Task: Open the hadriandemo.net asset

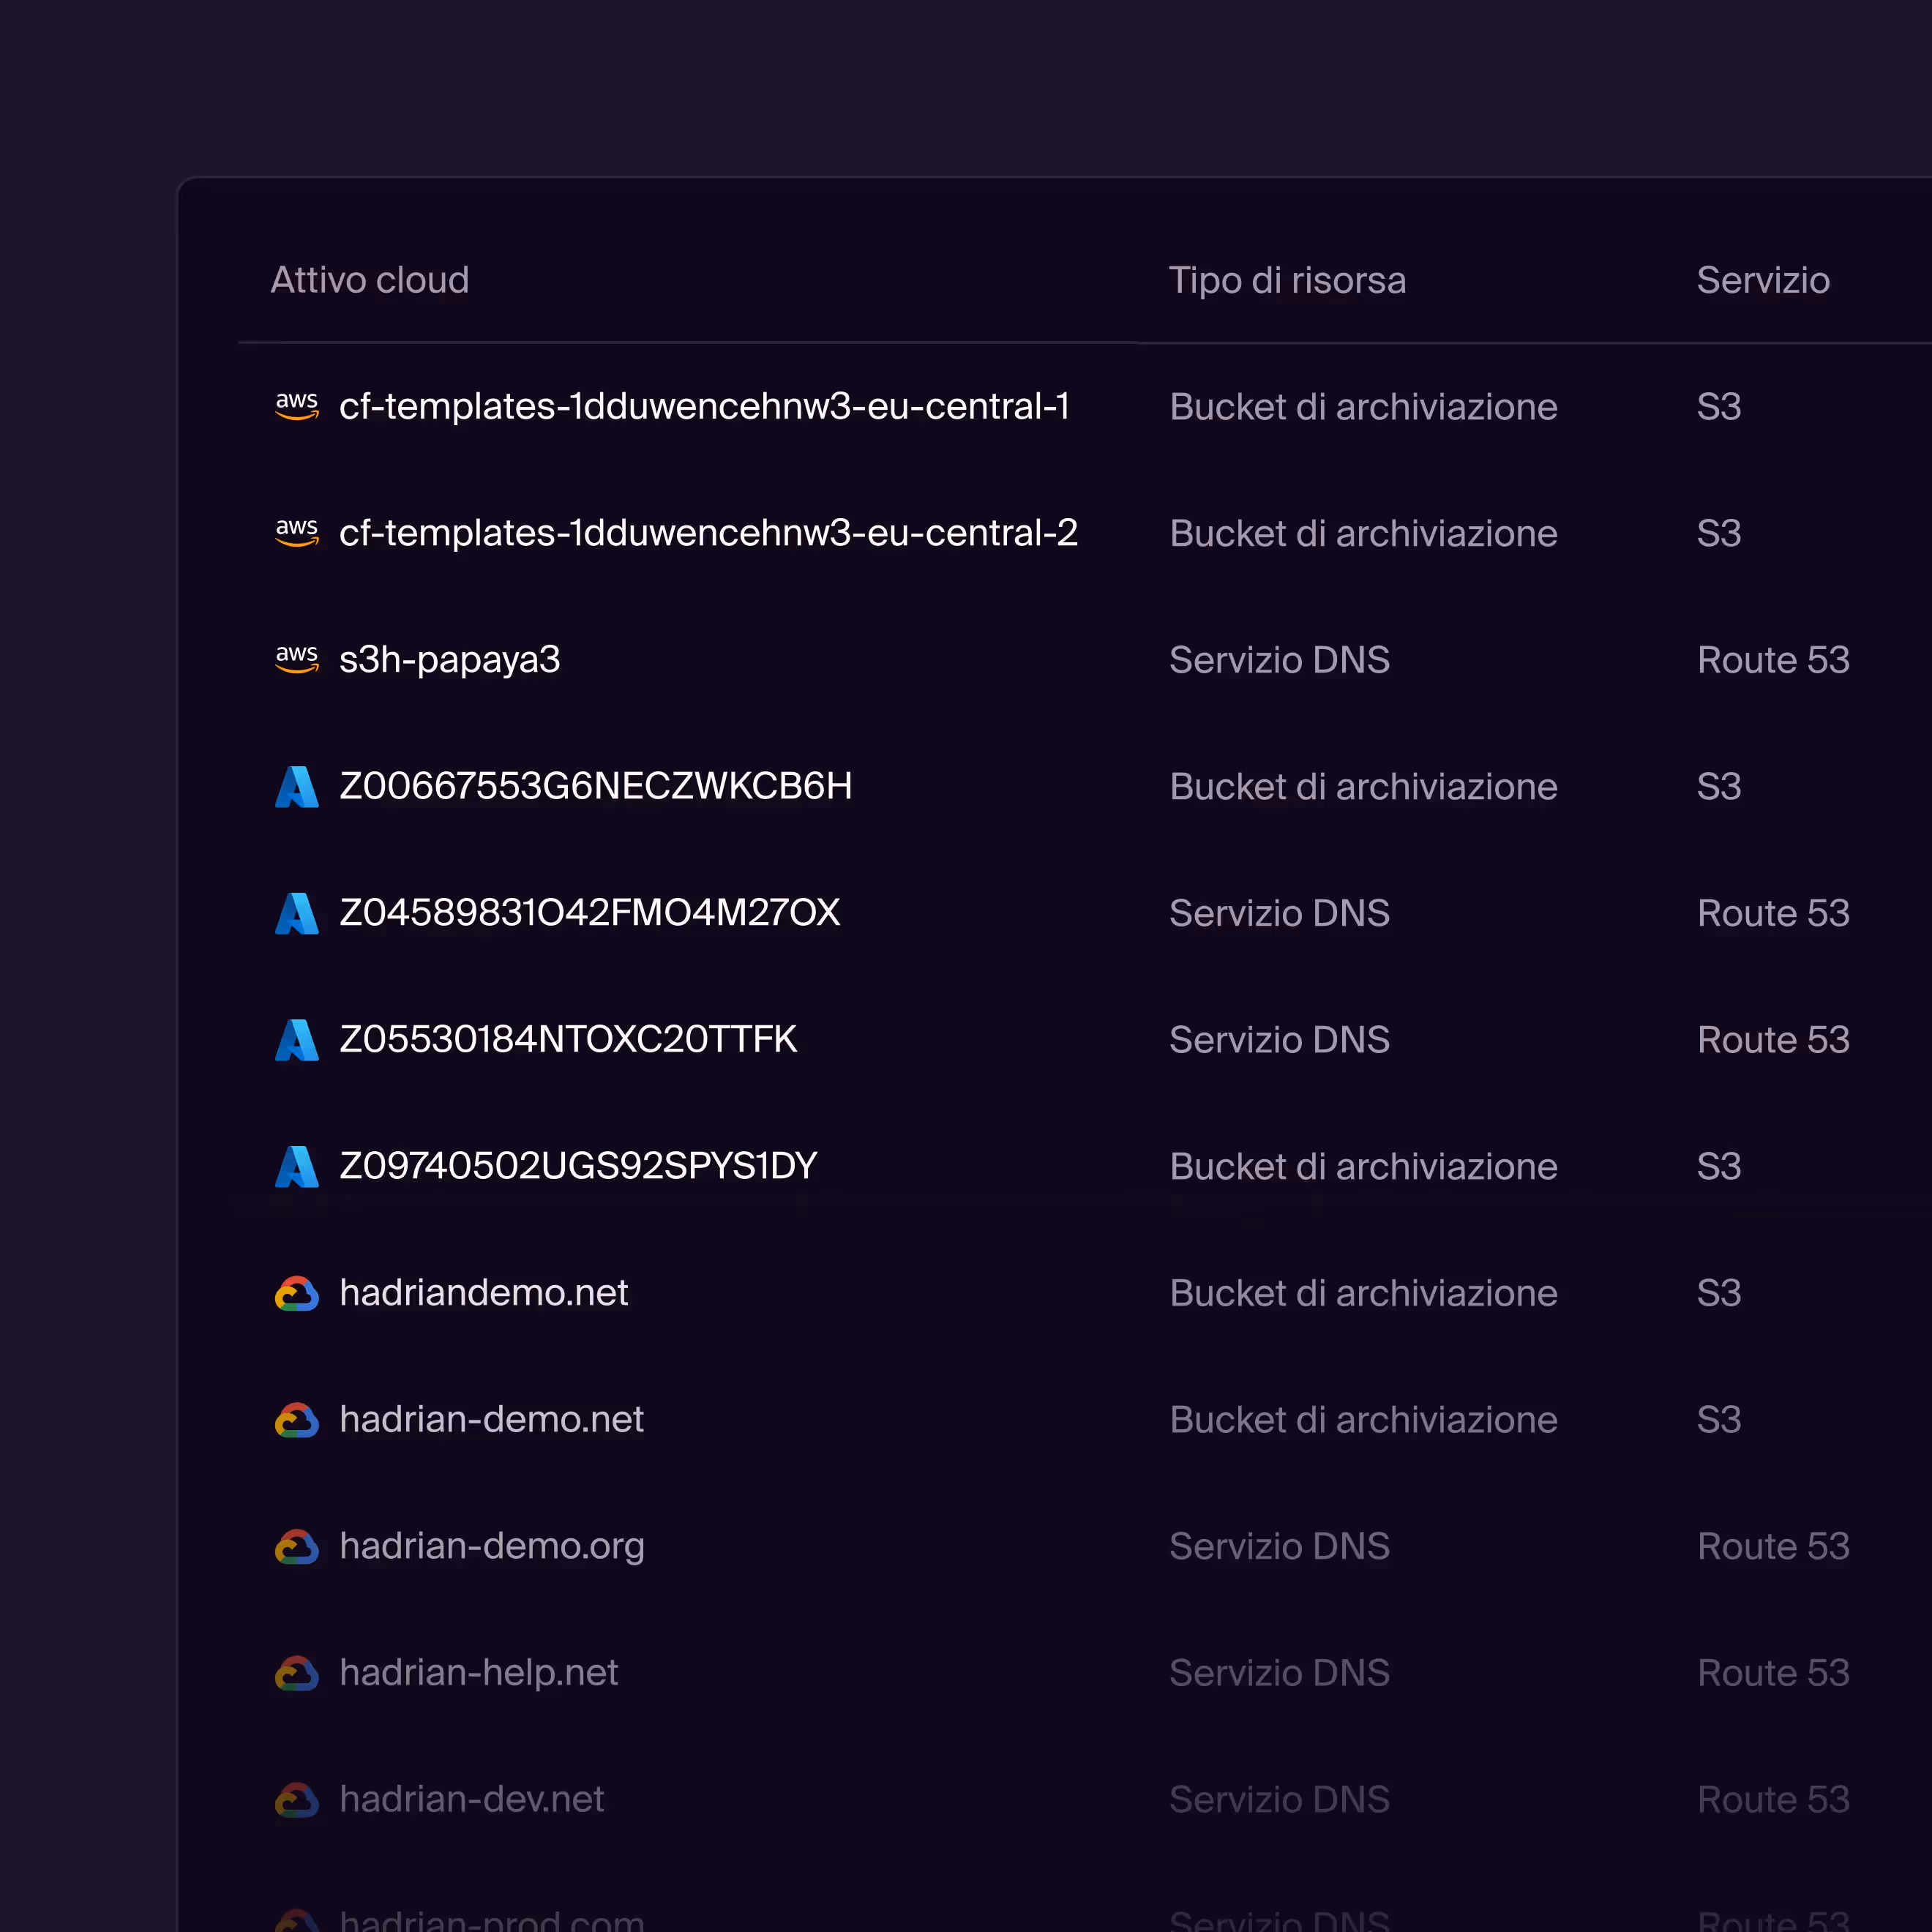Action: click(x=484, y=1293)
